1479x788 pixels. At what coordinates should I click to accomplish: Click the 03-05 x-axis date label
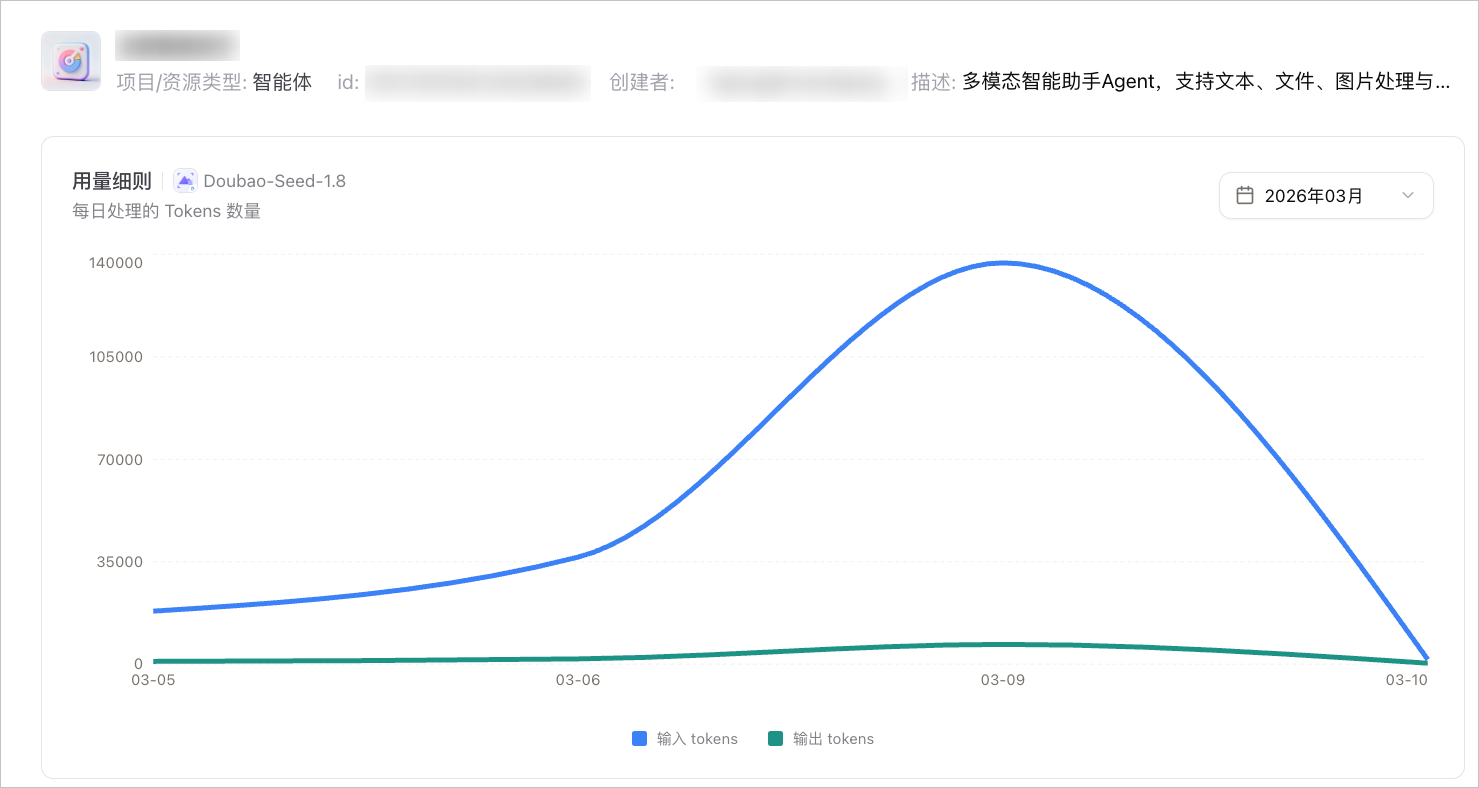(153, 681)
